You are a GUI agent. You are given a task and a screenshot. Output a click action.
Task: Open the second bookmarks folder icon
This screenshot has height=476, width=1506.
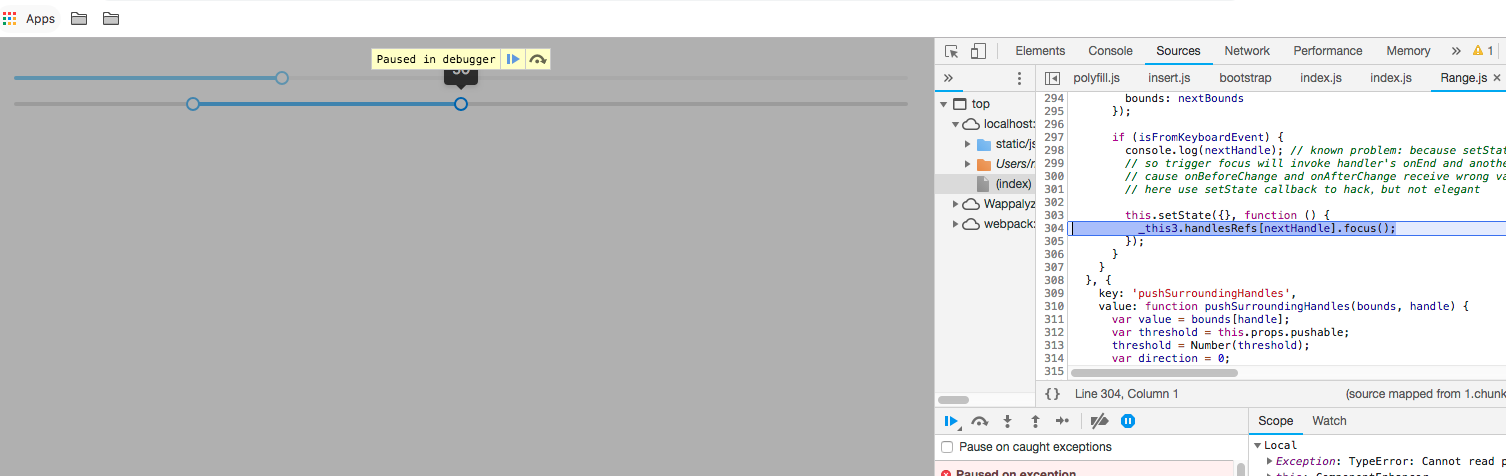point(111,18)
